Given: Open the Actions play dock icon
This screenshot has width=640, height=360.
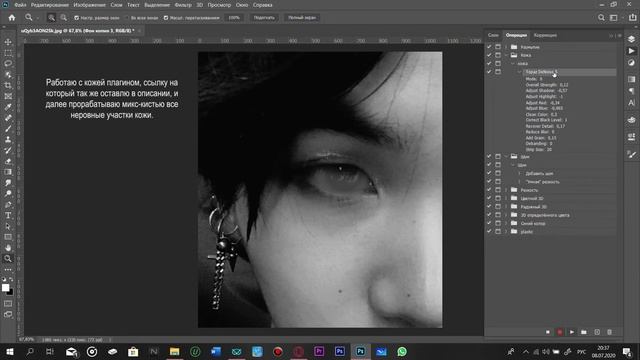Looking at the screenshot, I should 631,51.
